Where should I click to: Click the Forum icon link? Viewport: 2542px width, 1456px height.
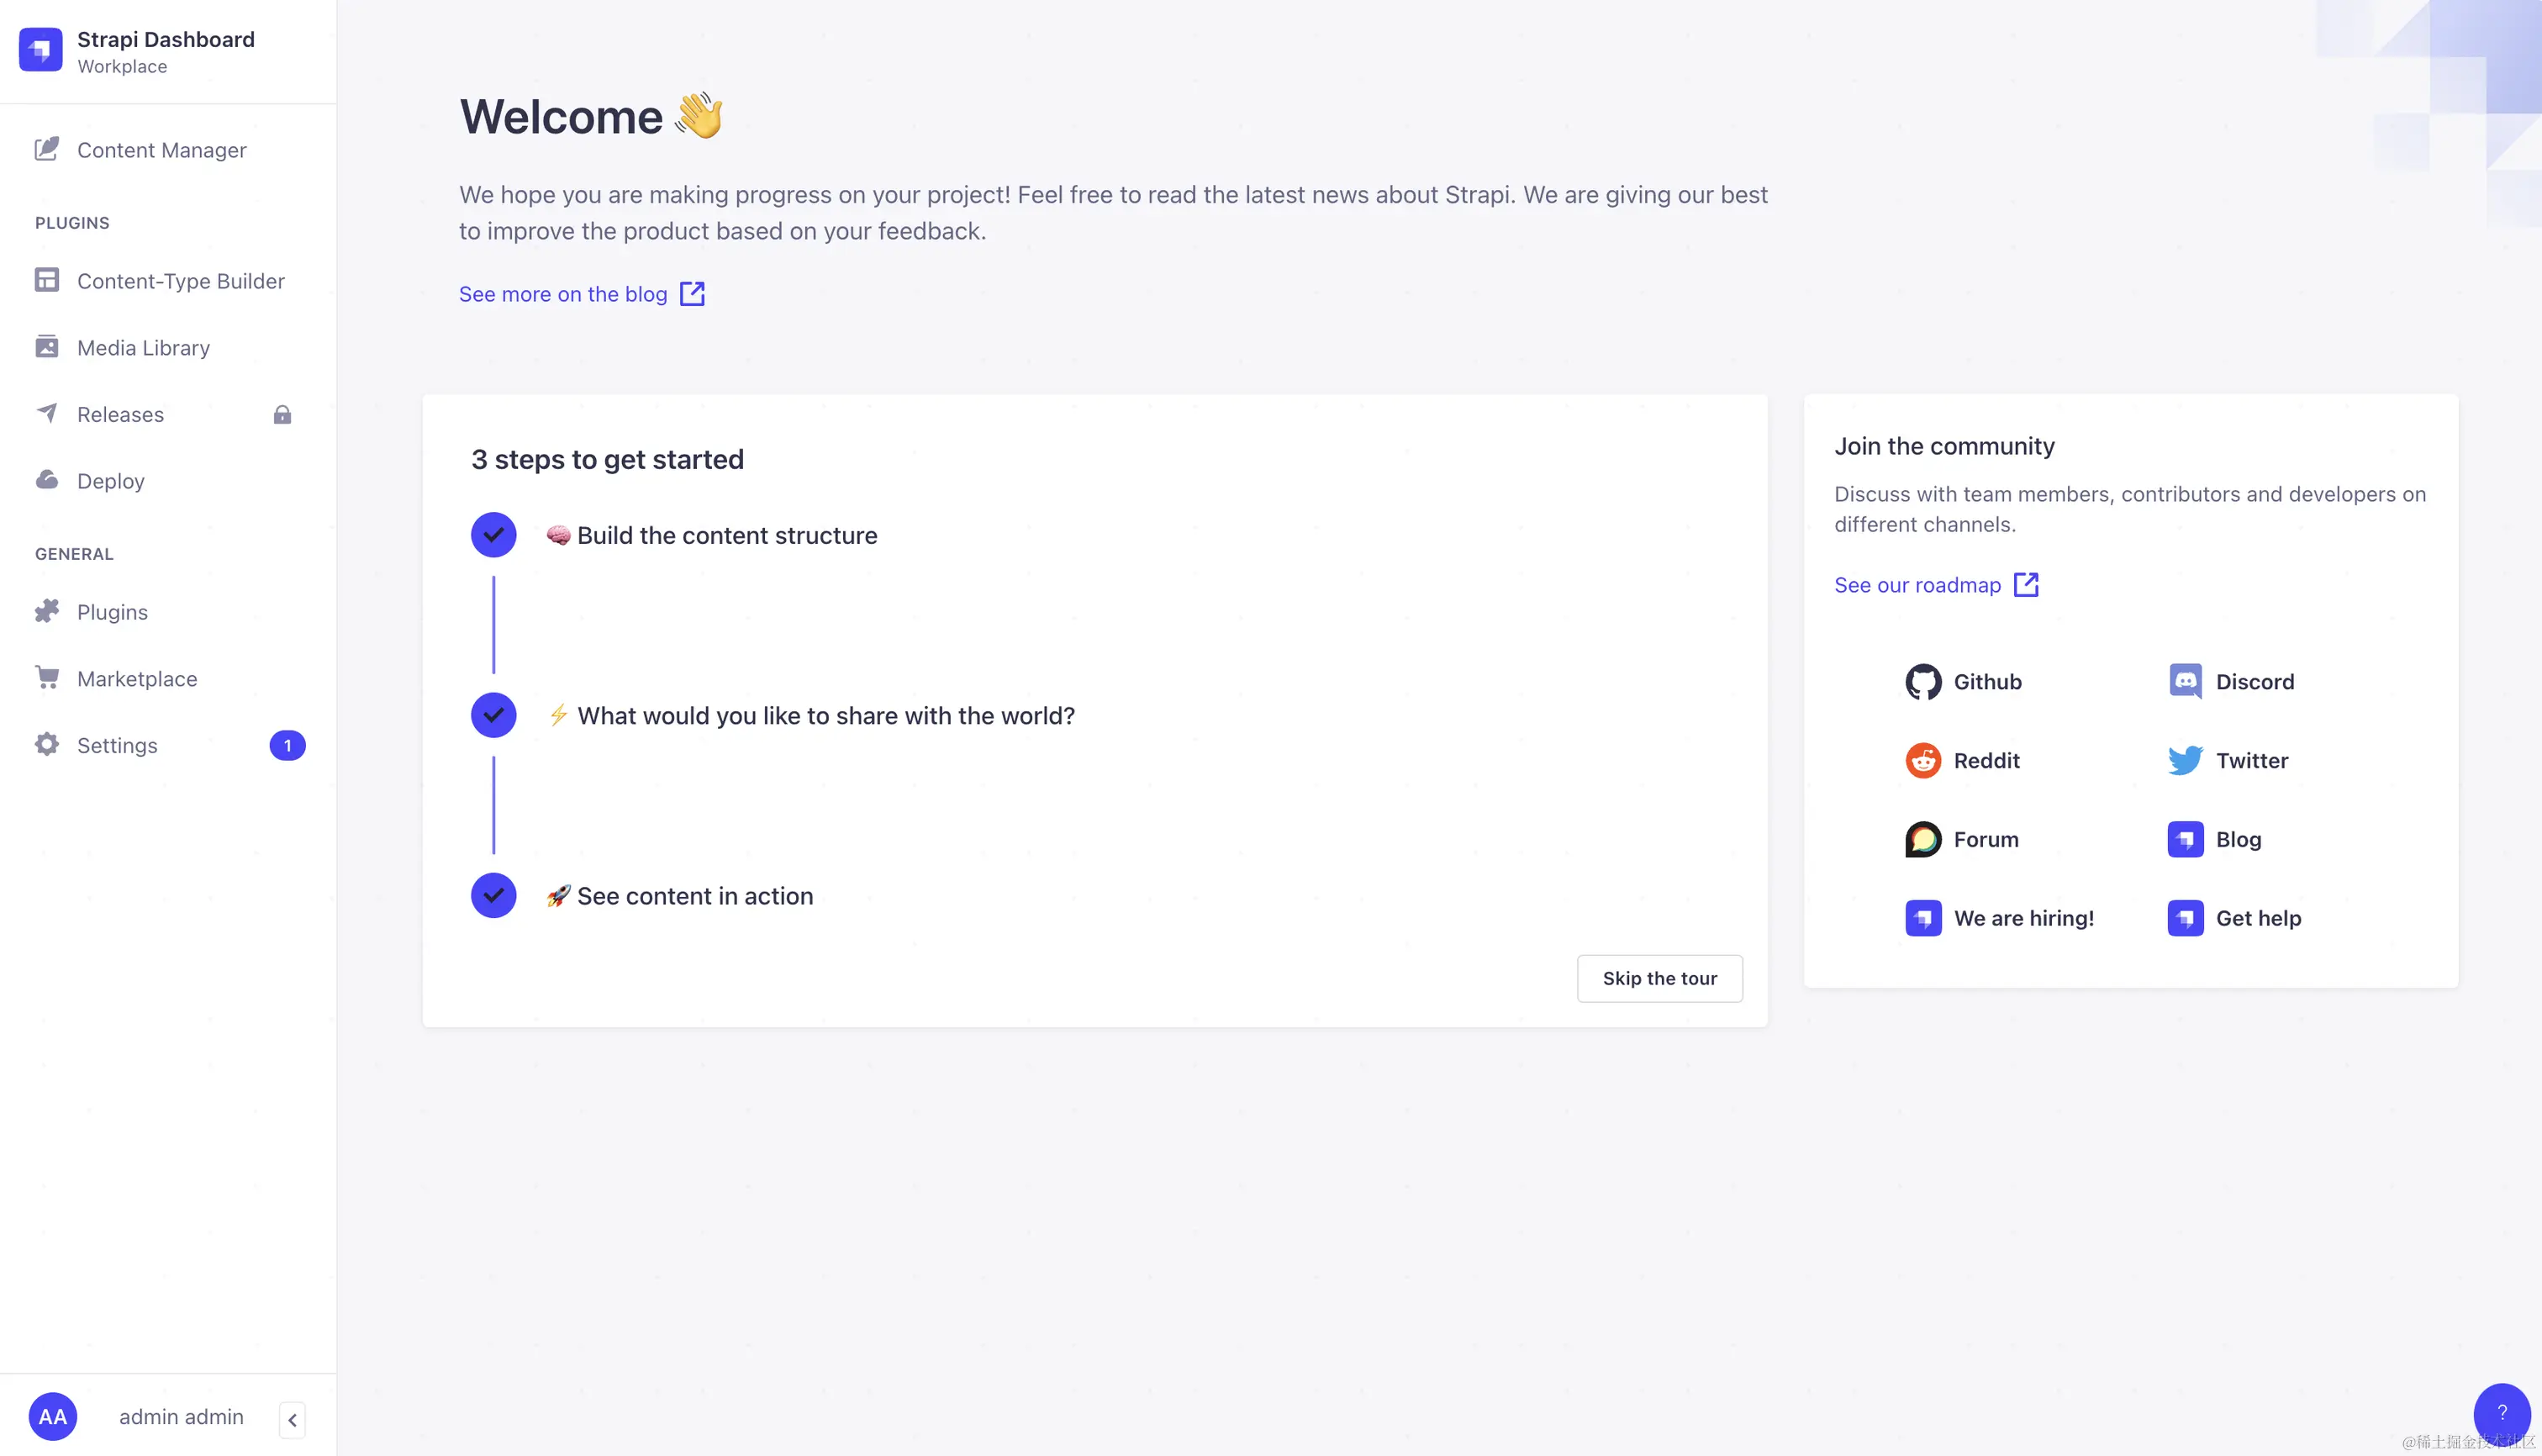1922,840
